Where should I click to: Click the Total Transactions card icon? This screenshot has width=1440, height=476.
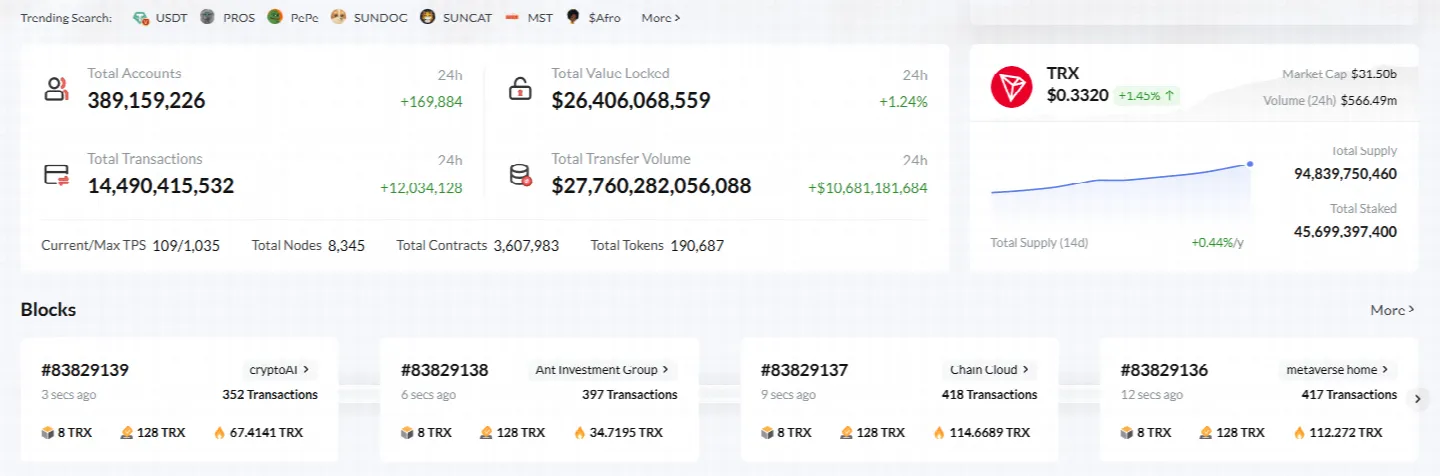[56, 174]
